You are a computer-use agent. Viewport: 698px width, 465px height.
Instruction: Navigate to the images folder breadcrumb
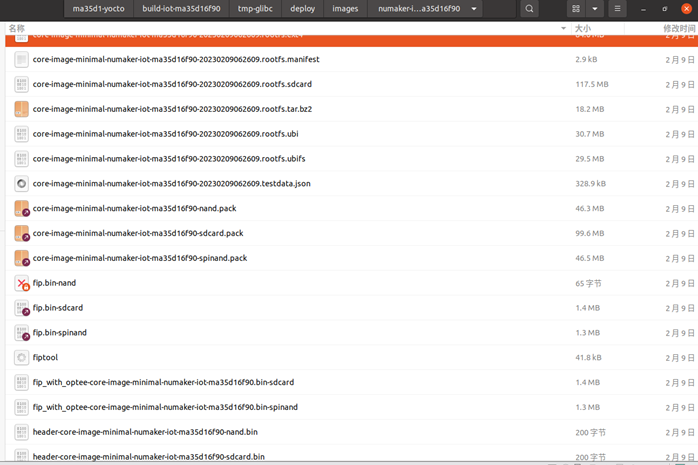point(345,9)
